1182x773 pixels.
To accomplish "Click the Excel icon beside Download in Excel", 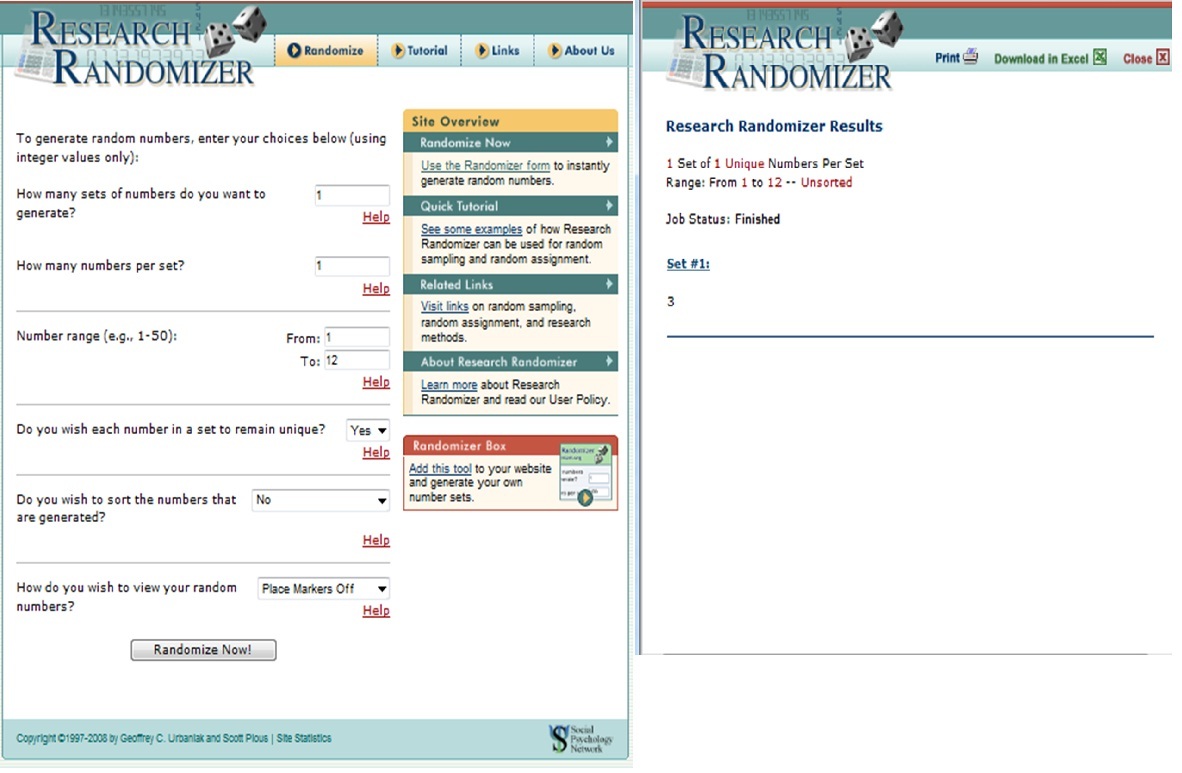I will (1100, 57).
